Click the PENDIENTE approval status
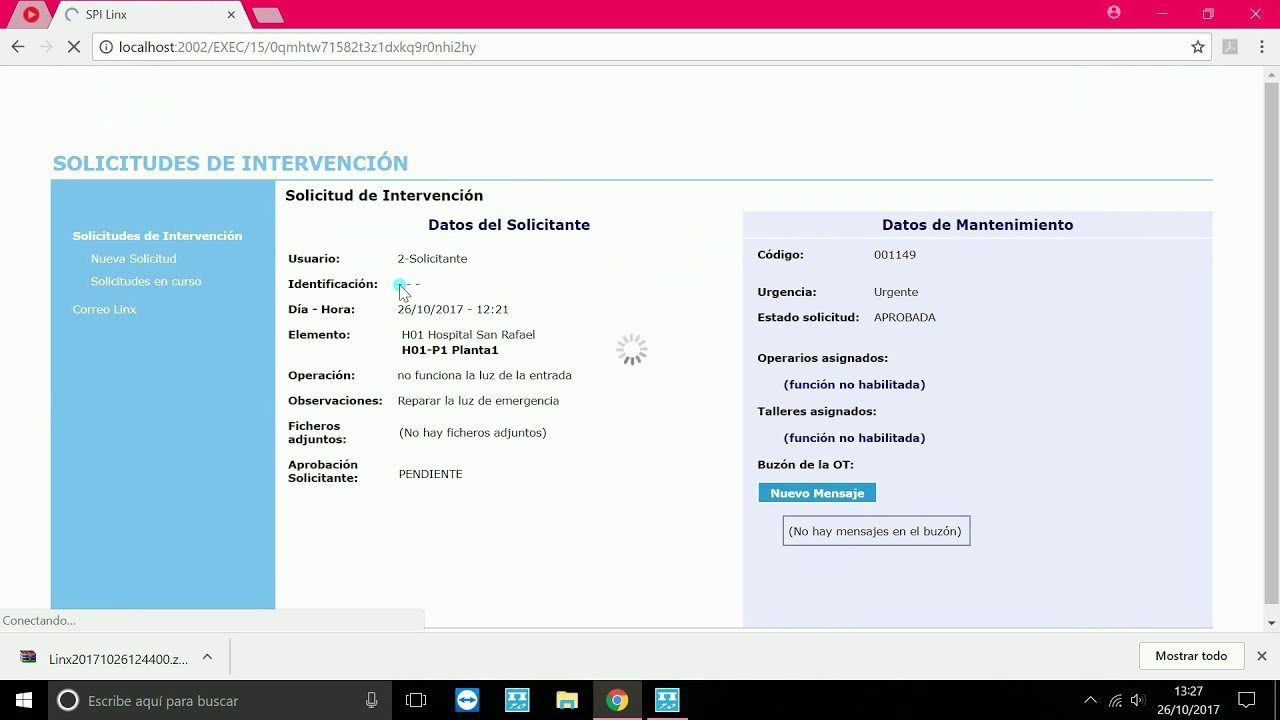The height and width of the screenshot is (720, 1280). (430, 474)
